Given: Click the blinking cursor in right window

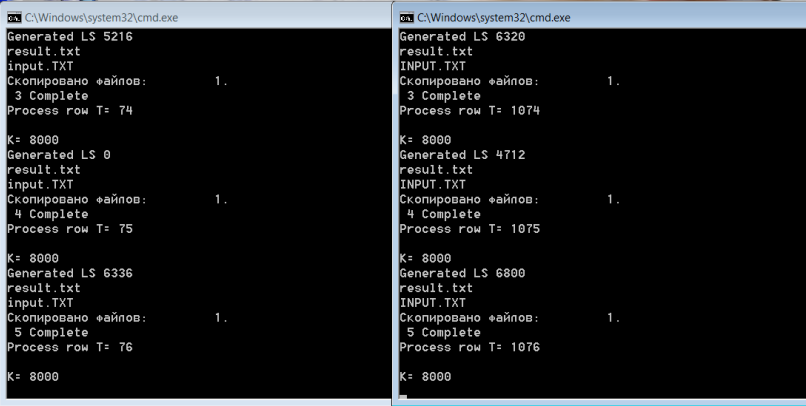Looking at the screenshot, I should (404, 397).
